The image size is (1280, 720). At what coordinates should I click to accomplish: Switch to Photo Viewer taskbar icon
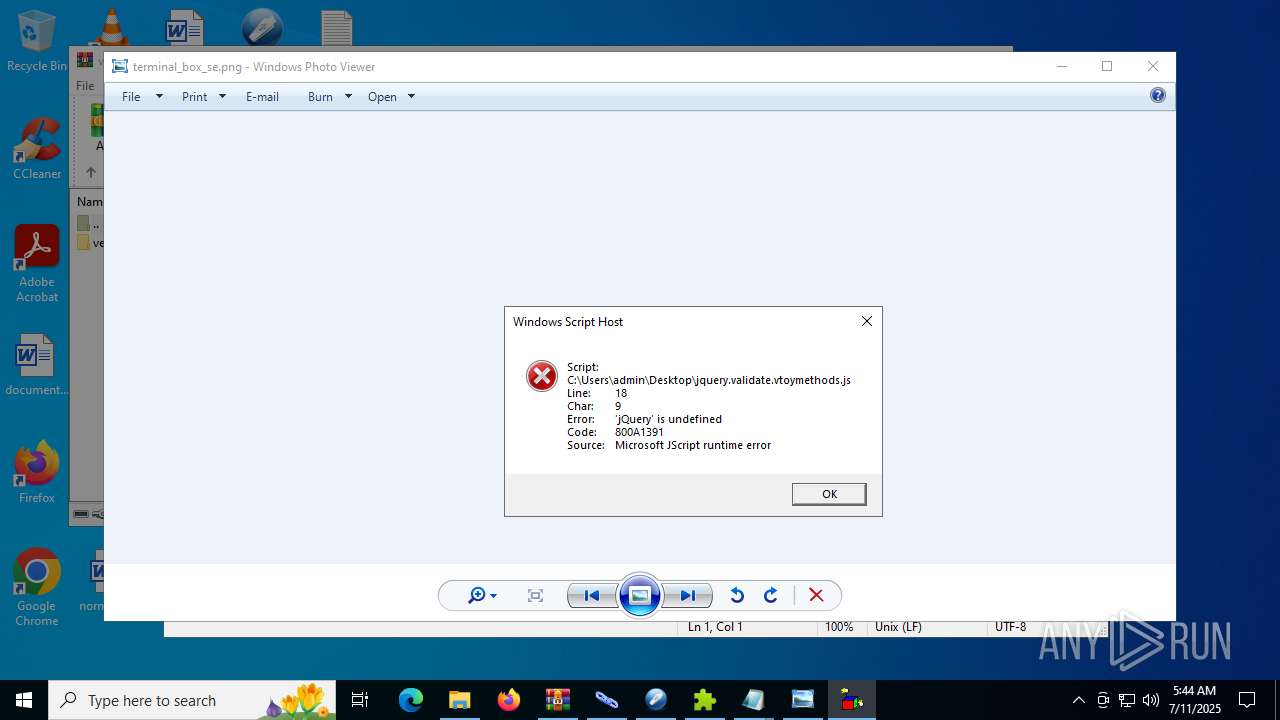[x=803, y=700]
